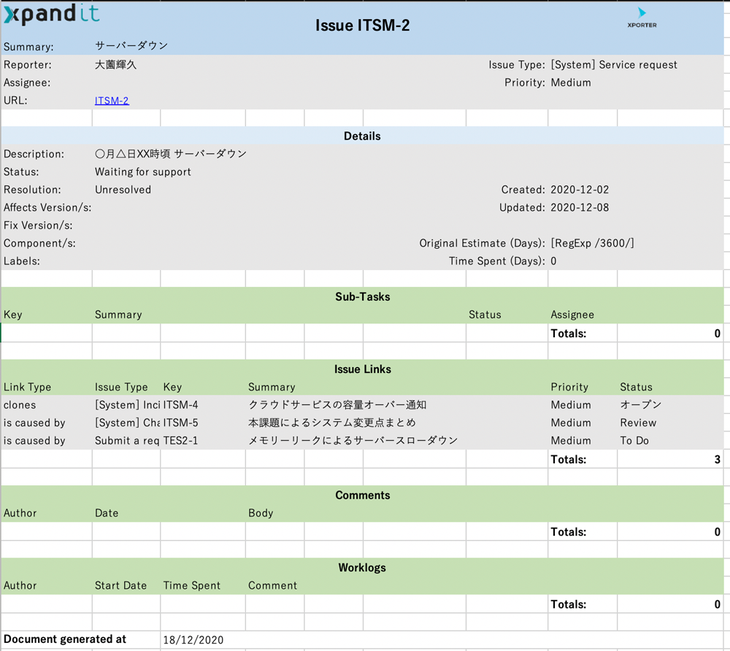Click summary 本課題によるシステム変更点まとめ
Viewport: 730px width, 651px height.
(x=332, y=422)
